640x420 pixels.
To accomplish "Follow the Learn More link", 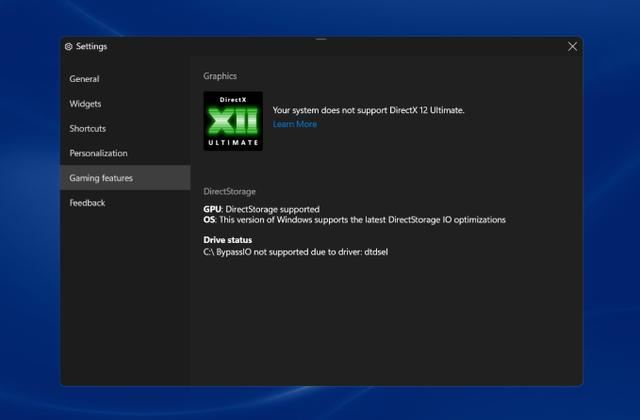I will click(294, 124).
